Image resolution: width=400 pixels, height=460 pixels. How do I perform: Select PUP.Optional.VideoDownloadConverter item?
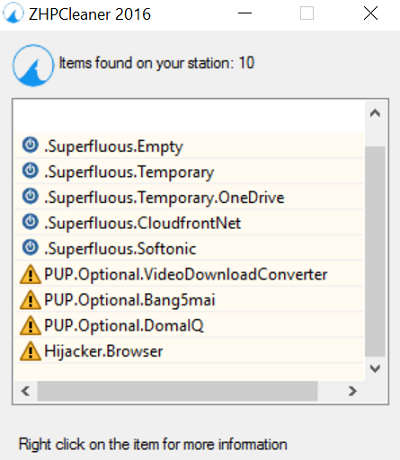[189, 274]
